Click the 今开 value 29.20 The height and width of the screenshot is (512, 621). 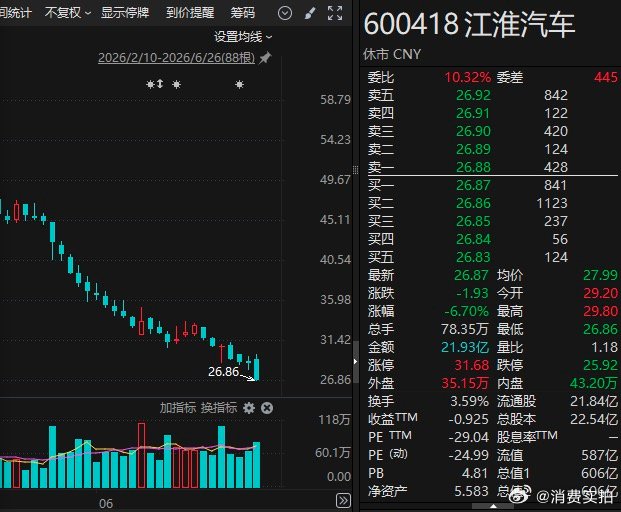pos(600,293)
